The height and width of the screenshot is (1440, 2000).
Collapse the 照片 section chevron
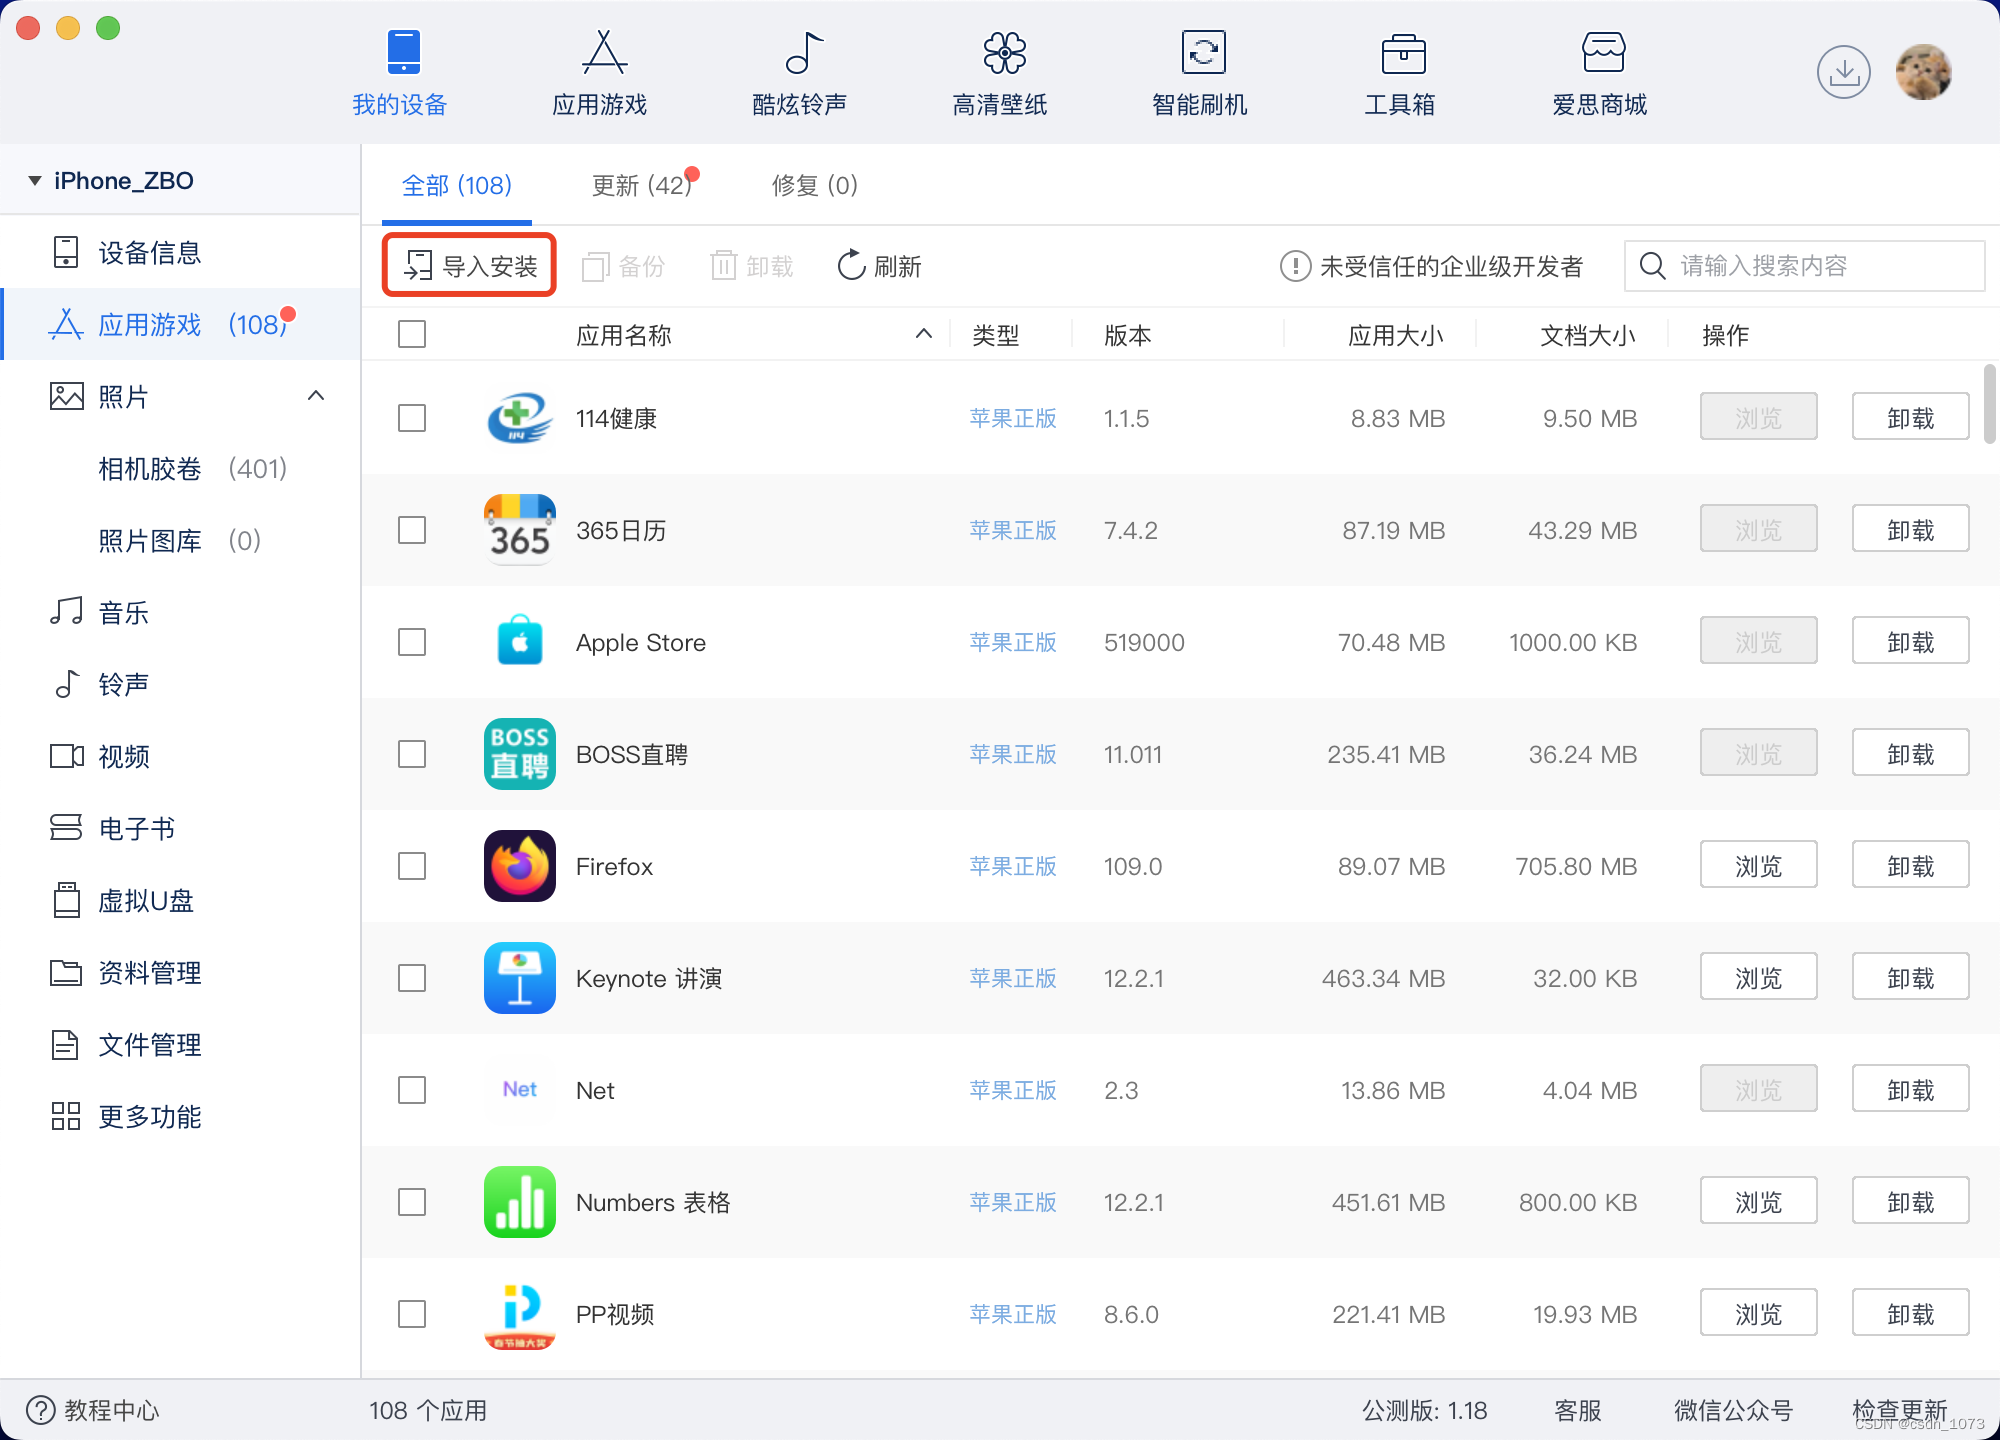(316, 396)
